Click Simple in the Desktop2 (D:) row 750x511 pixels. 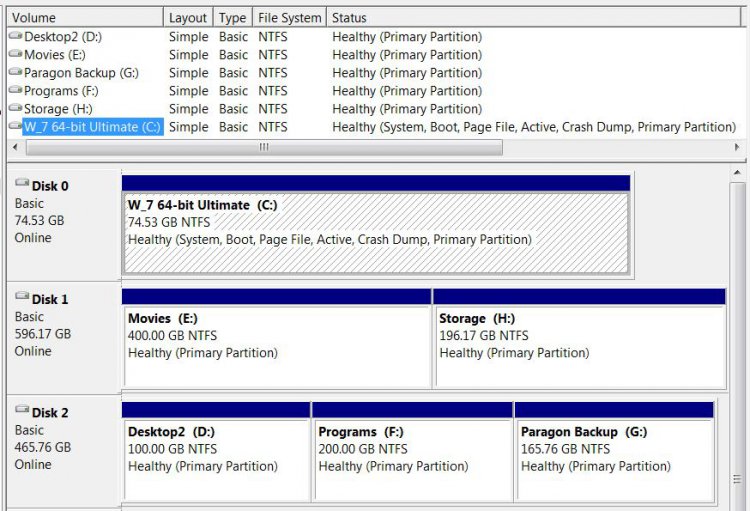188,37
